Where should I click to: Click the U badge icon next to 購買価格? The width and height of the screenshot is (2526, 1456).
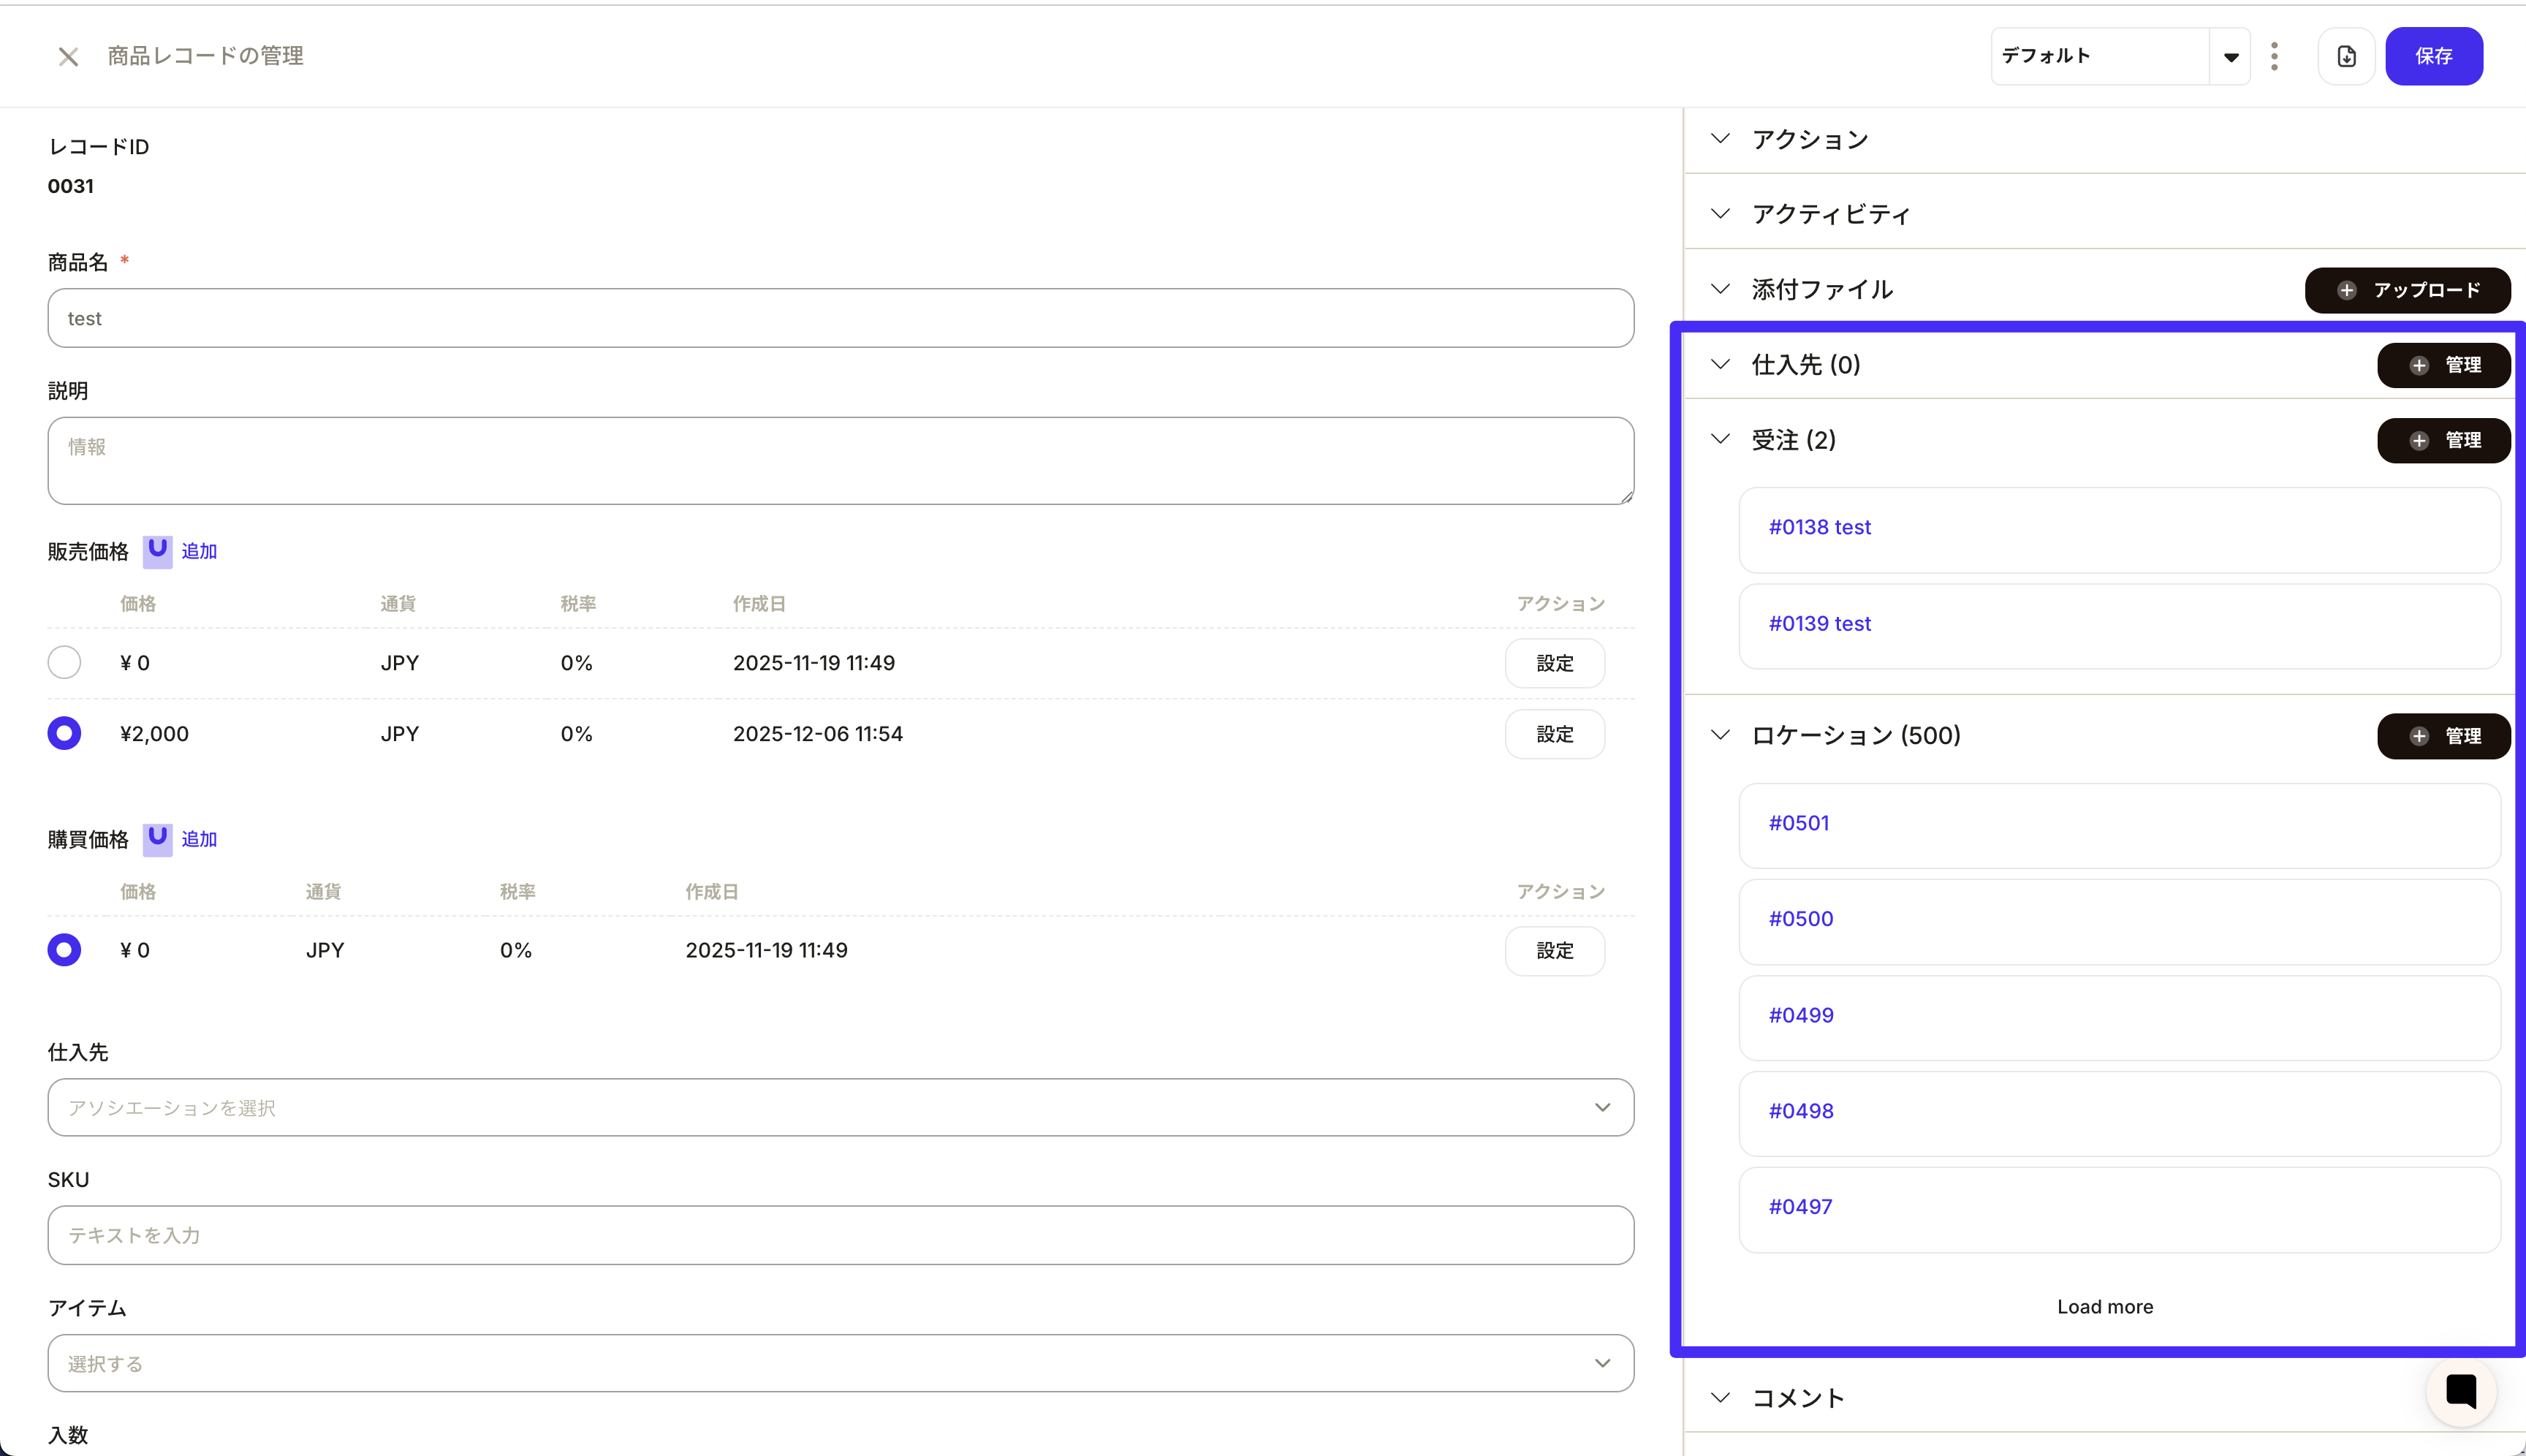click(157, 839)
